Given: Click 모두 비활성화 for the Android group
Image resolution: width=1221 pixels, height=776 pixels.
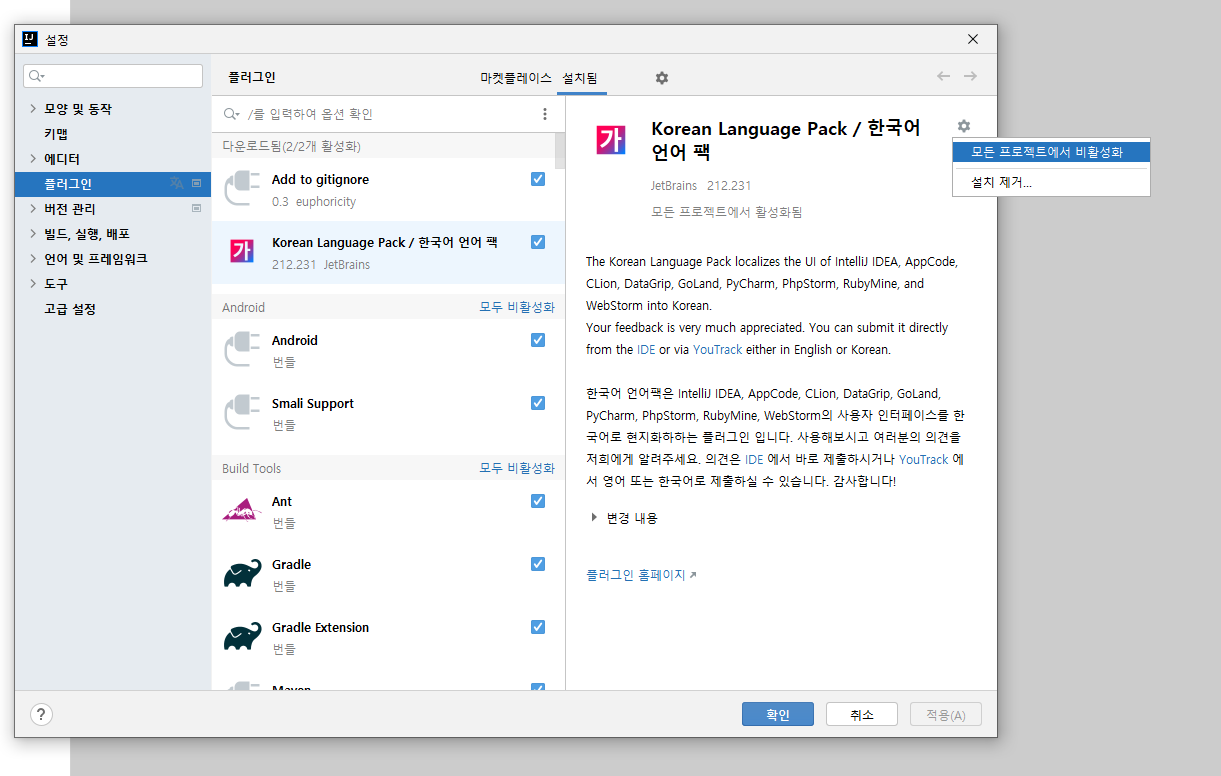Looking at the screenshot, I should [517, 307].
